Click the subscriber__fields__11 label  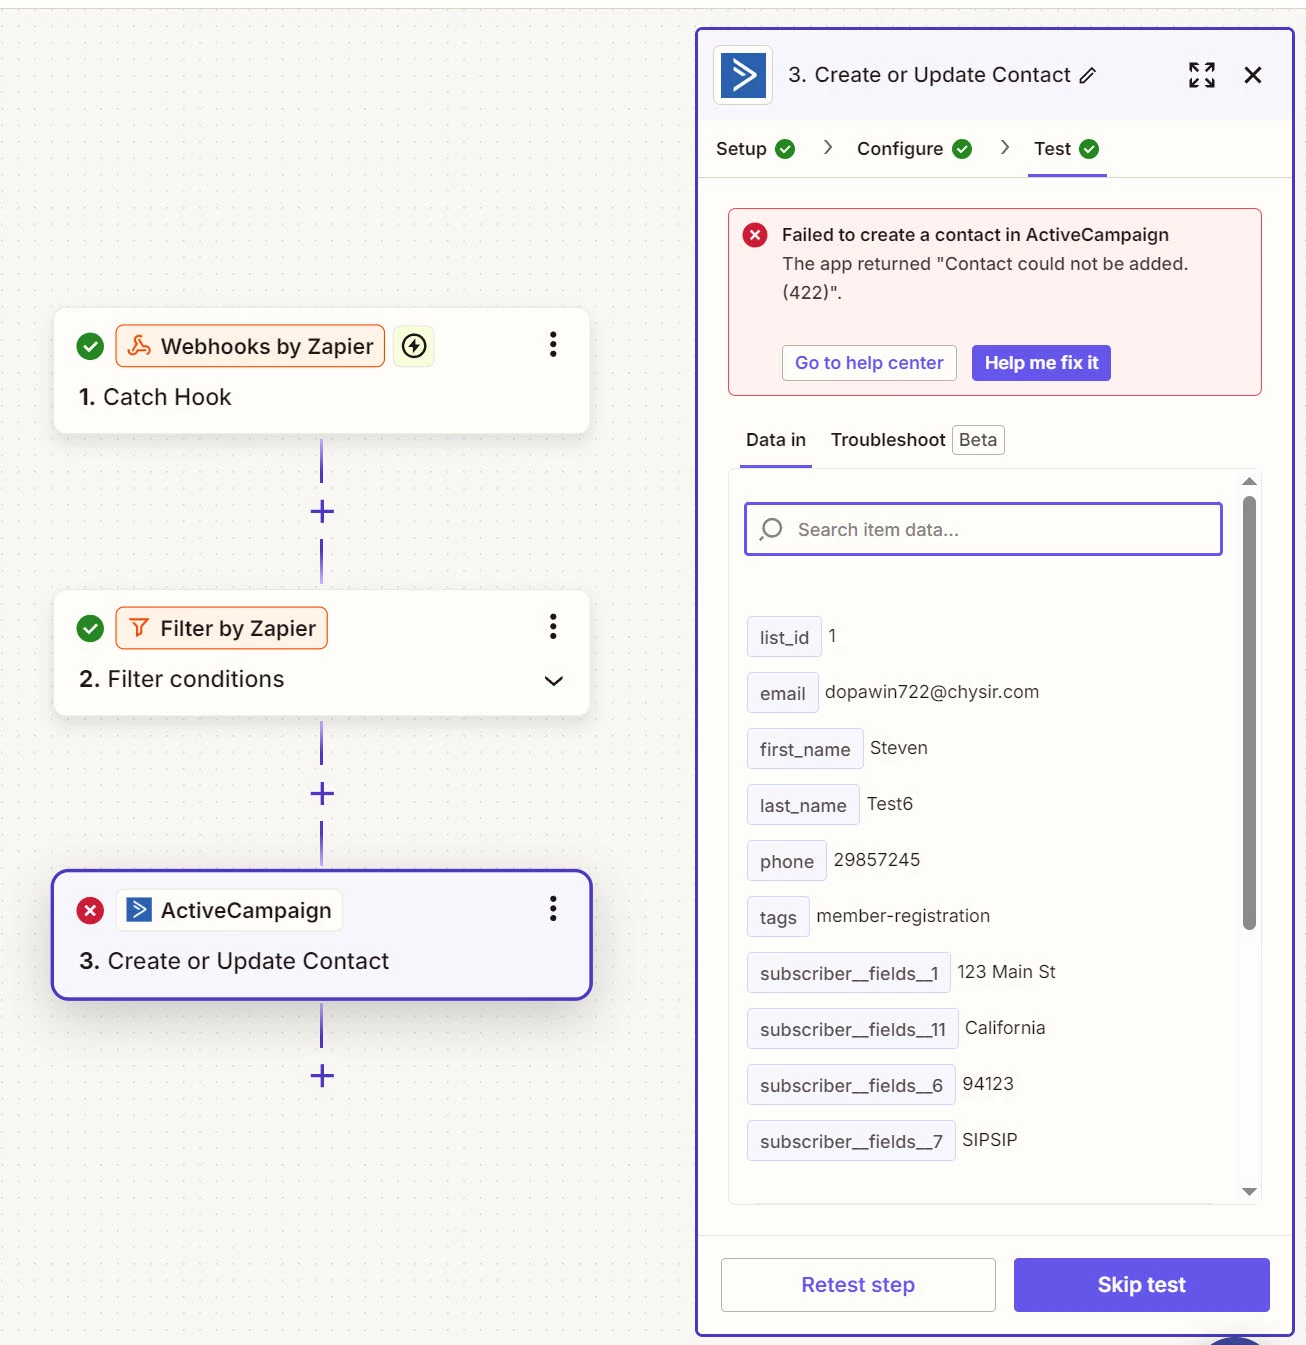[x=853, y=1029]
